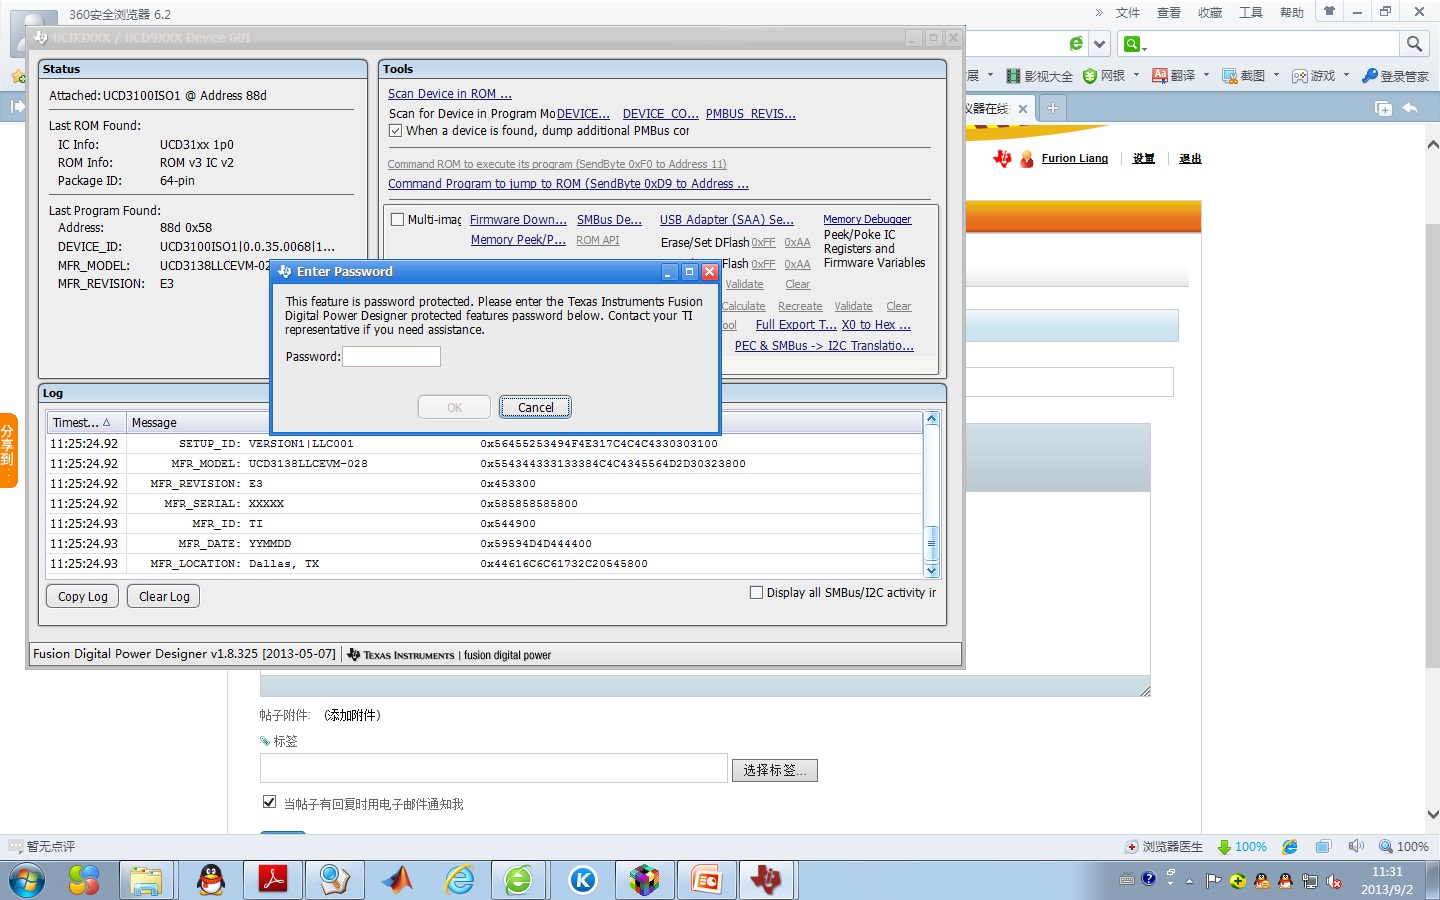Click the browser search input field
Viewport: 1440px width, 900px height.
point(1273,44)
